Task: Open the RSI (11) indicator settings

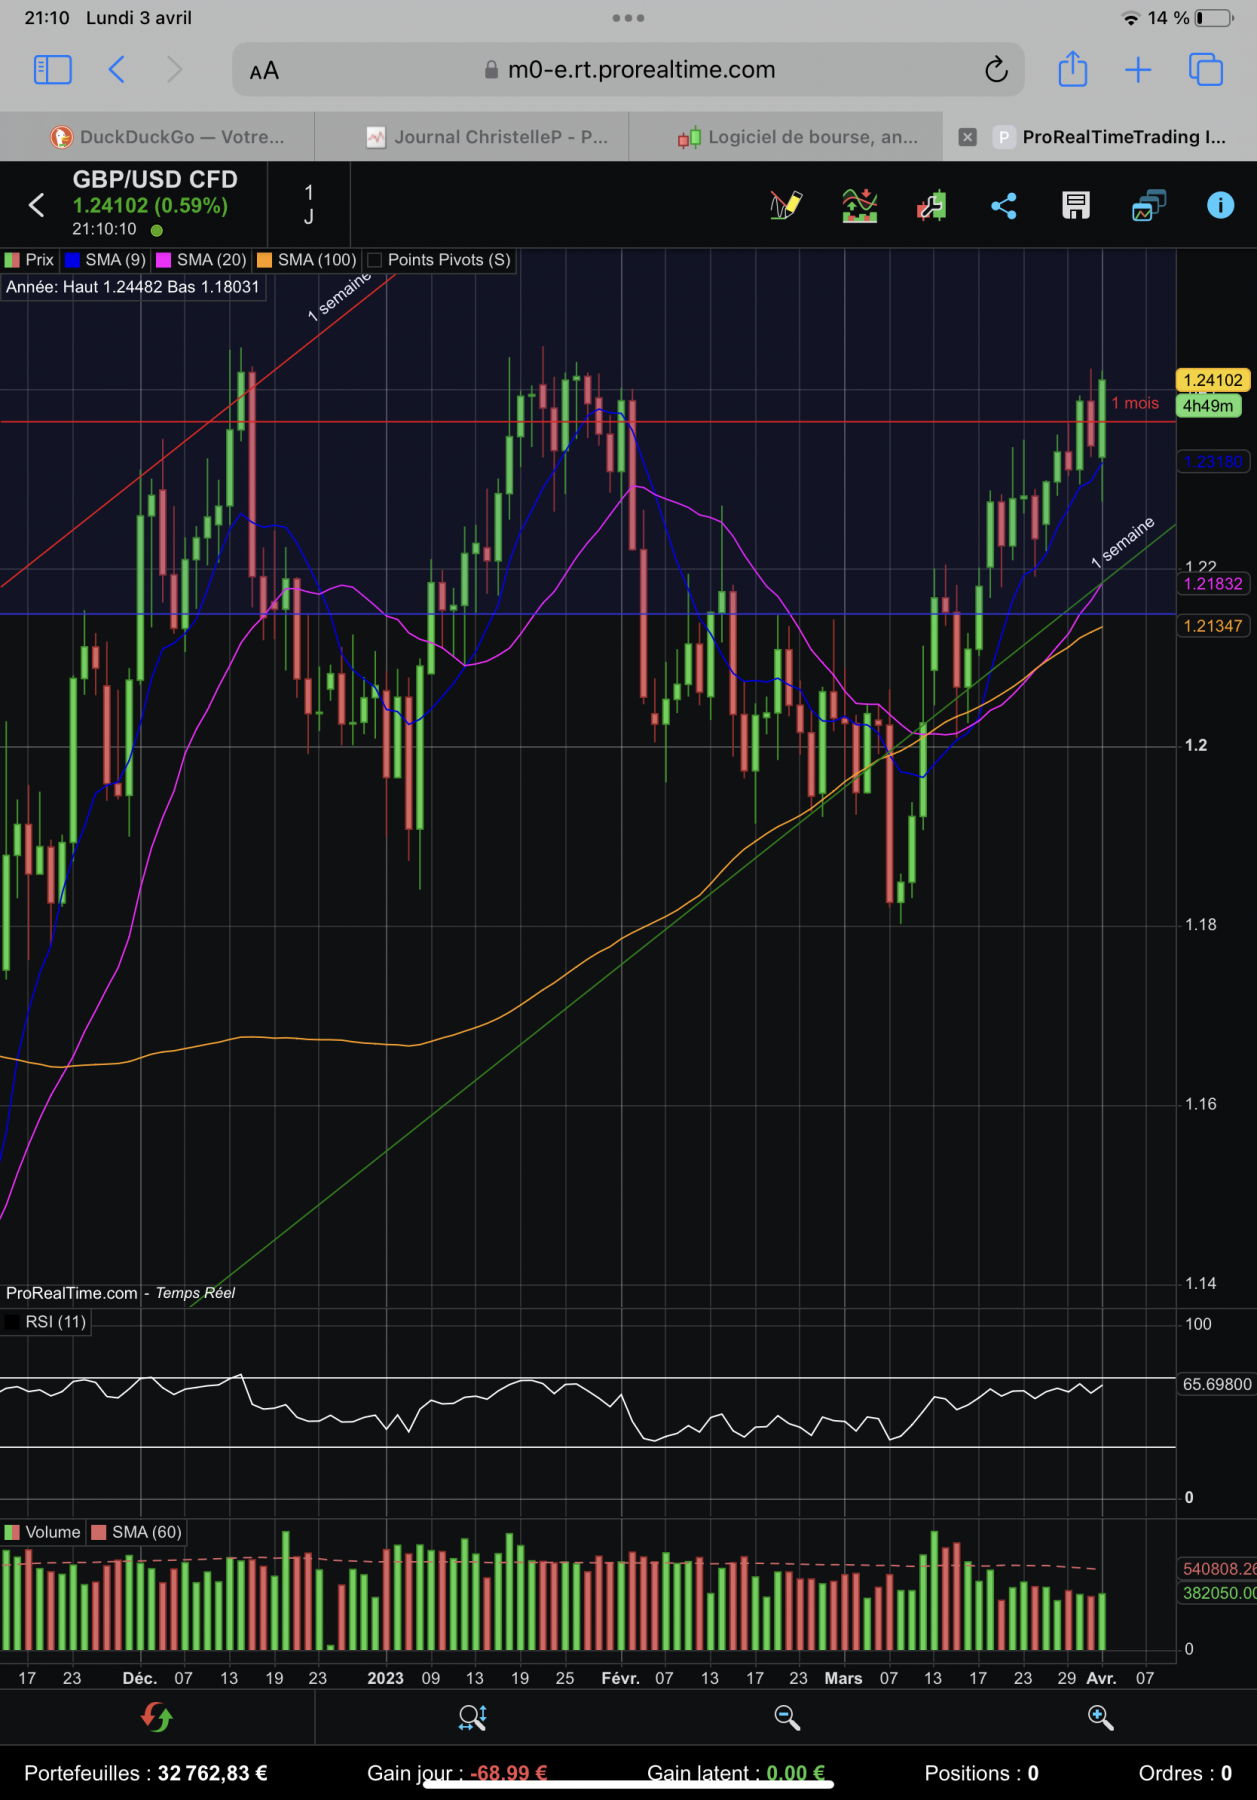Action: (x=46, y=1322)
